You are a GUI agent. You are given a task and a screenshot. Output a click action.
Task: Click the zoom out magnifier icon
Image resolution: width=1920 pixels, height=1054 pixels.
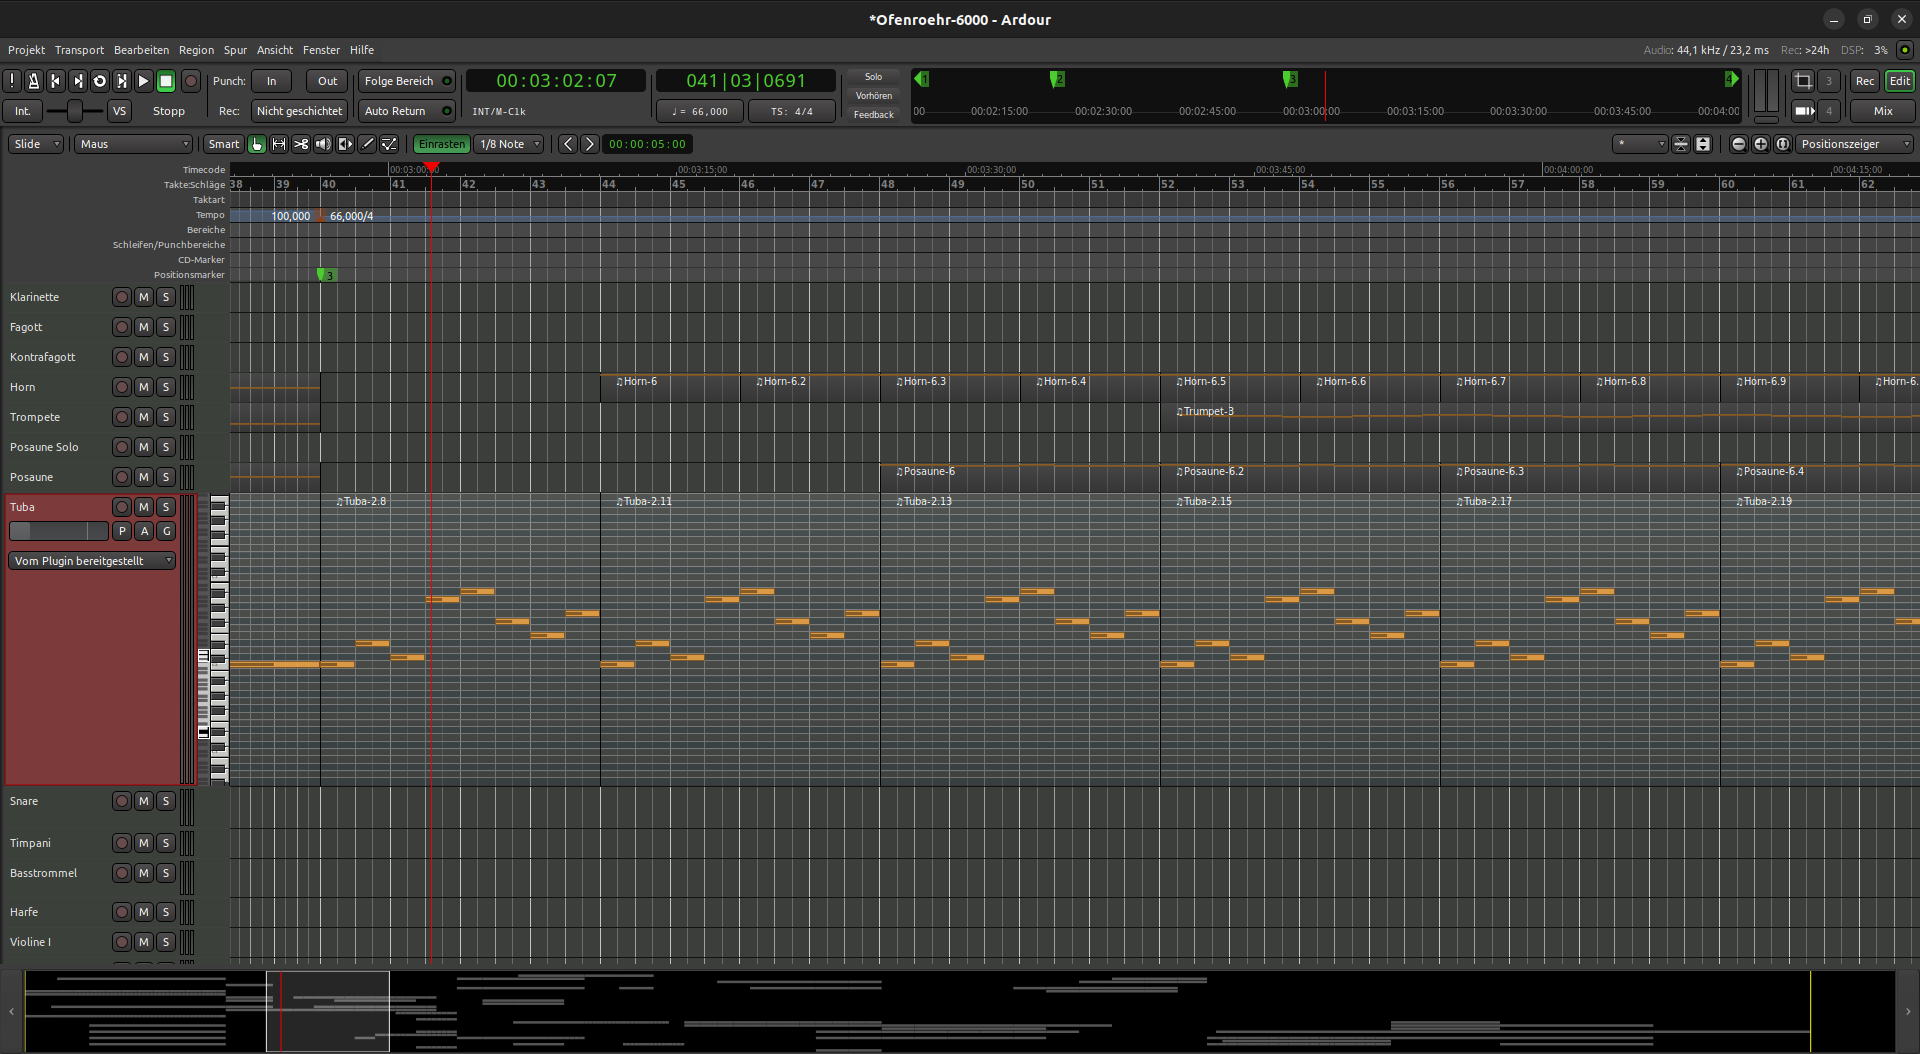[1739, 144]
